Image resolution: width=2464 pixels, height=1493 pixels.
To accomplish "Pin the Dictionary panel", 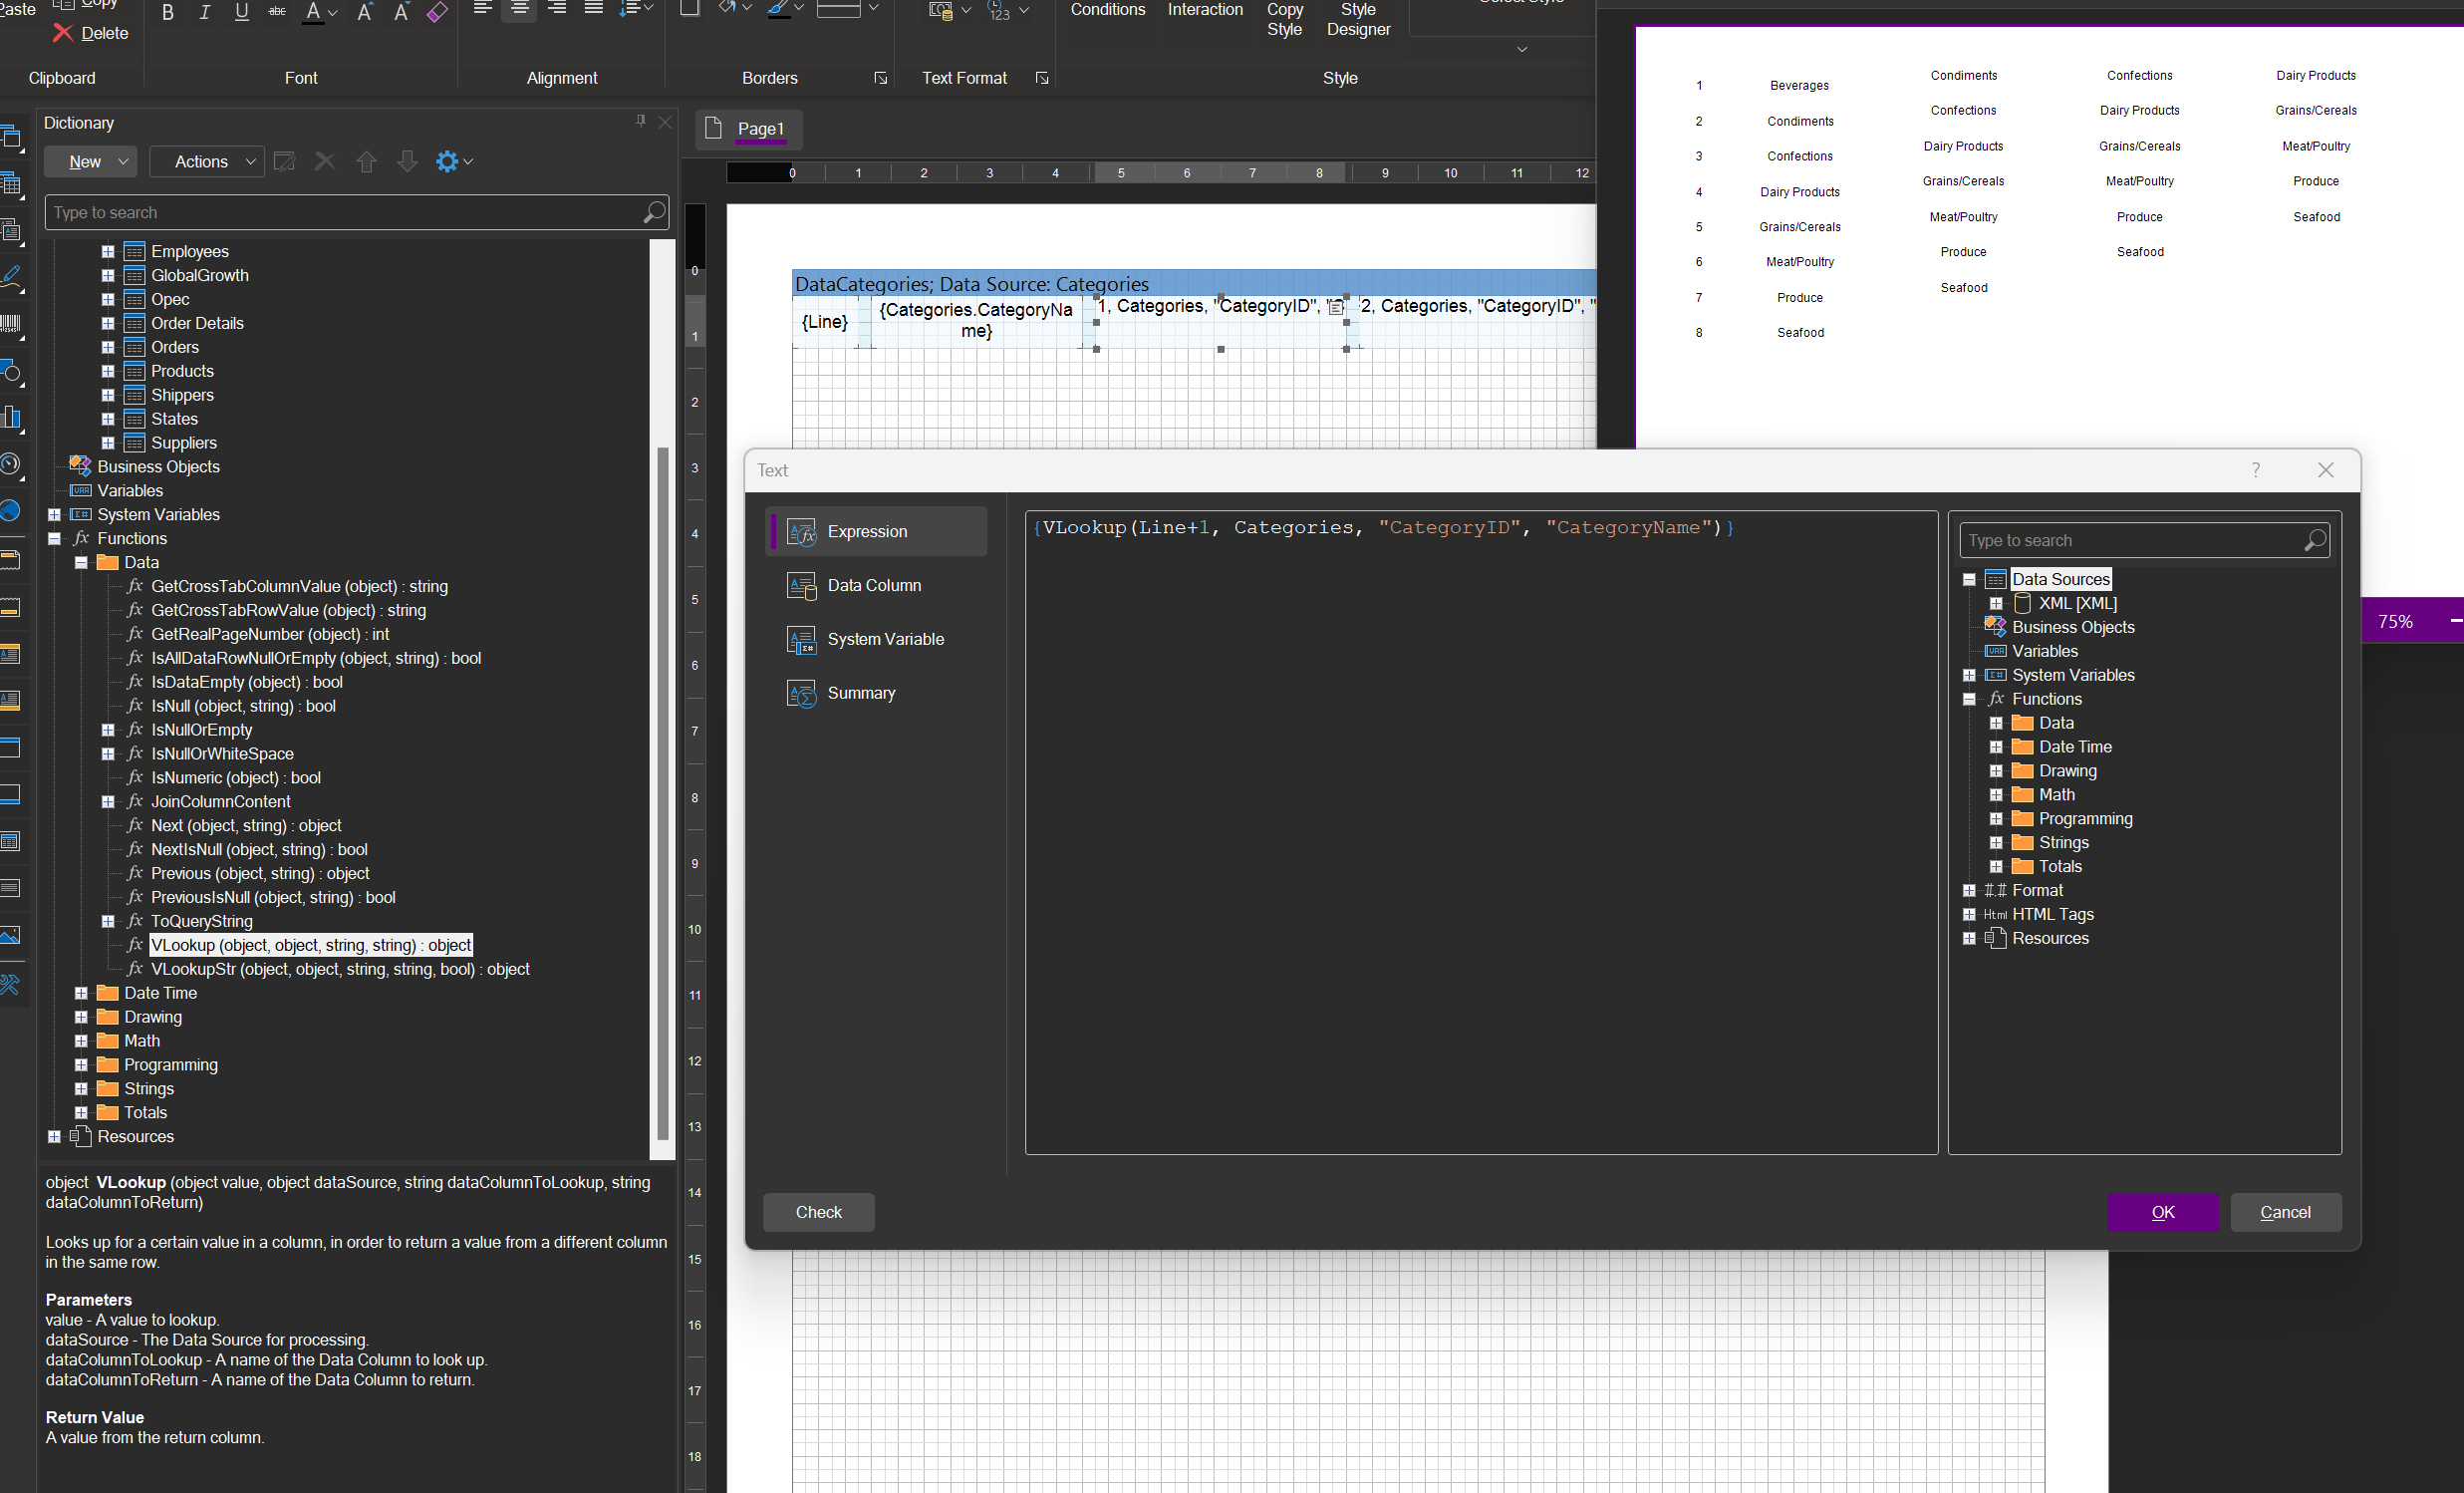I will (641, 121).
